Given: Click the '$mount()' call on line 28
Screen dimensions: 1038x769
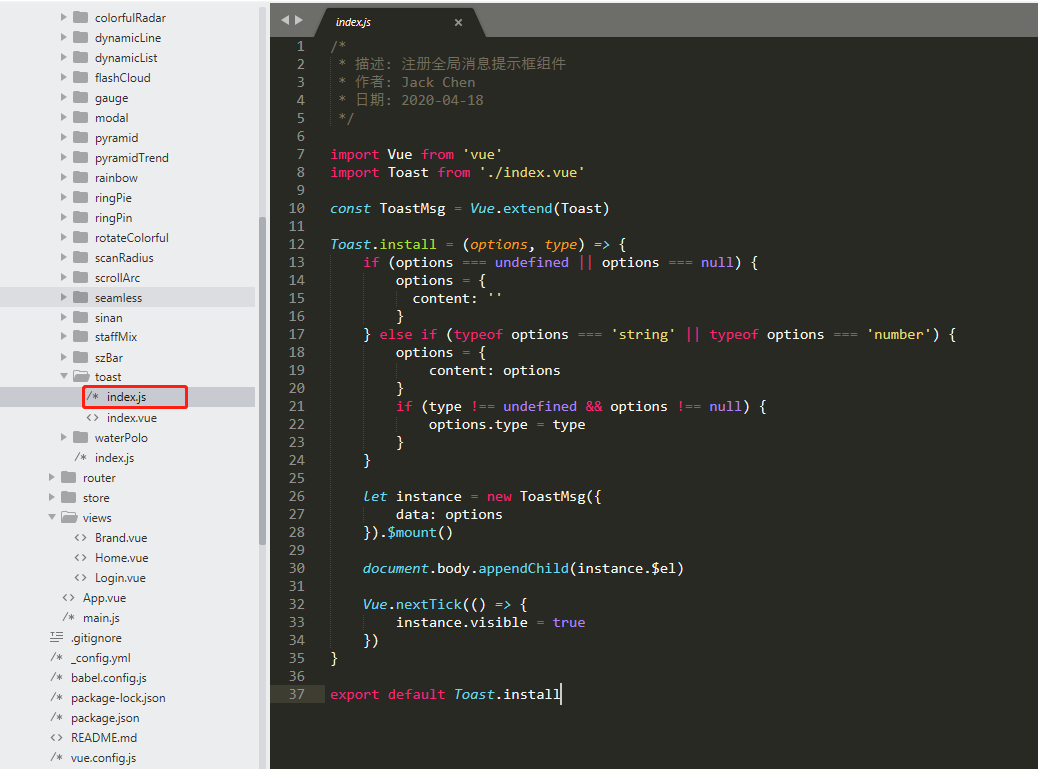Looking at the screenshot, I should pyautogui.click(x=420, y=533).
